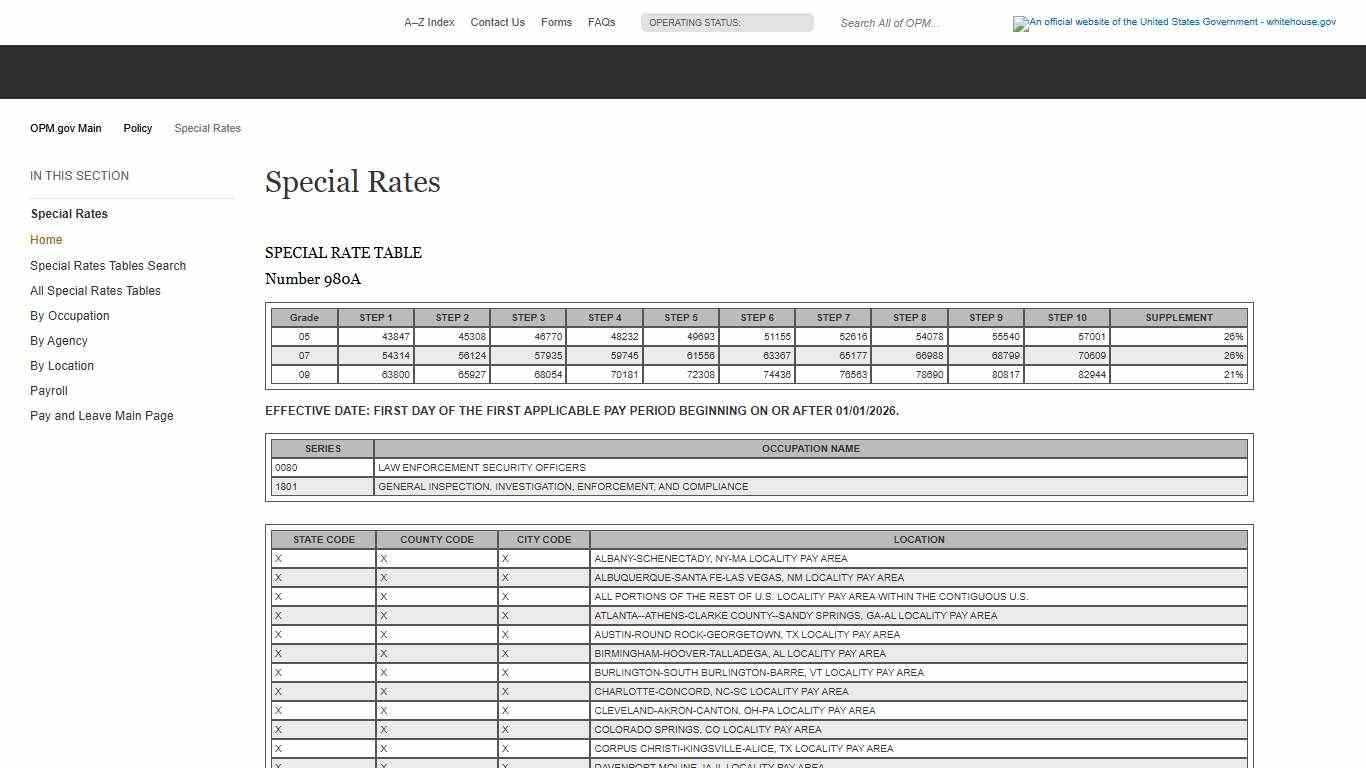The width and height of the screenshot is (1366, 768).
Task: View All Special Rates Tables
Action: coord(95,290)
